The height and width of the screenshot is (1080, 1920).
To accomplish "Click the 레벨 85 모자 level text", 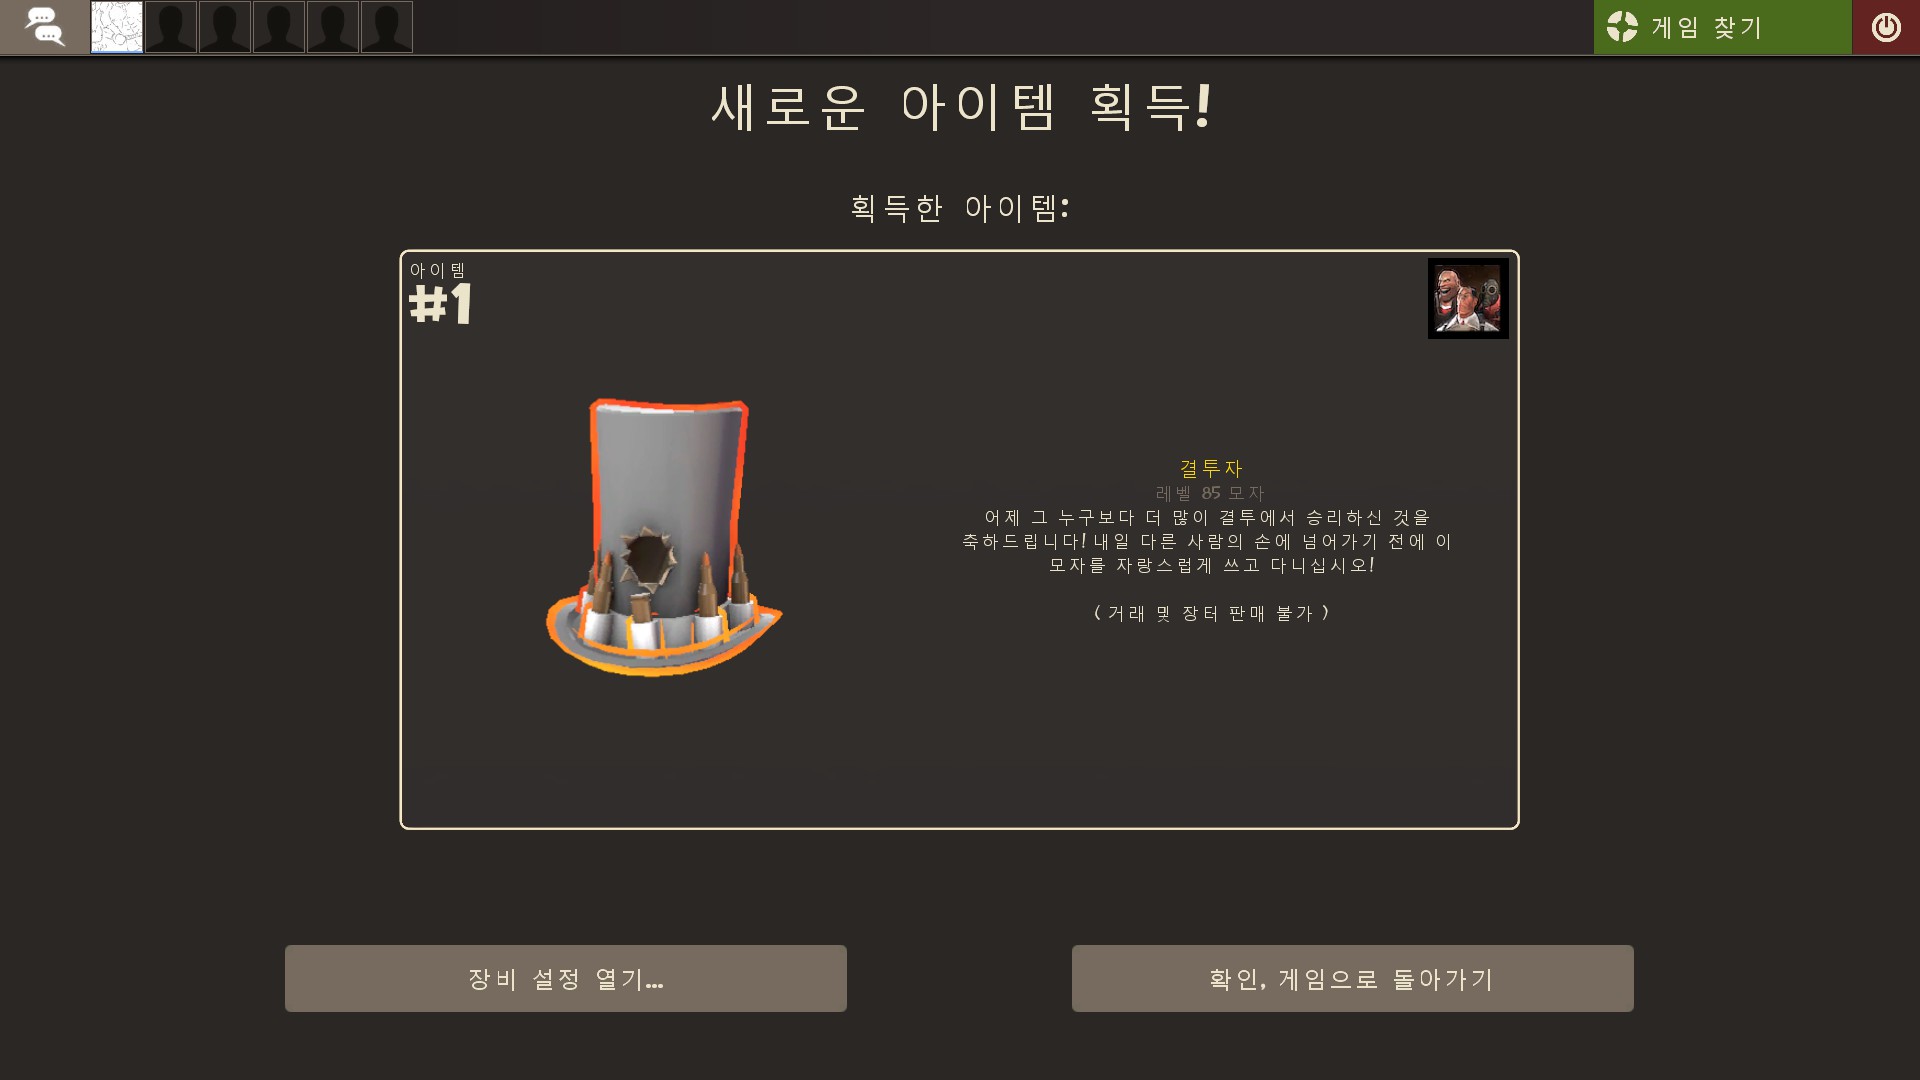I will pos(1210,493).
